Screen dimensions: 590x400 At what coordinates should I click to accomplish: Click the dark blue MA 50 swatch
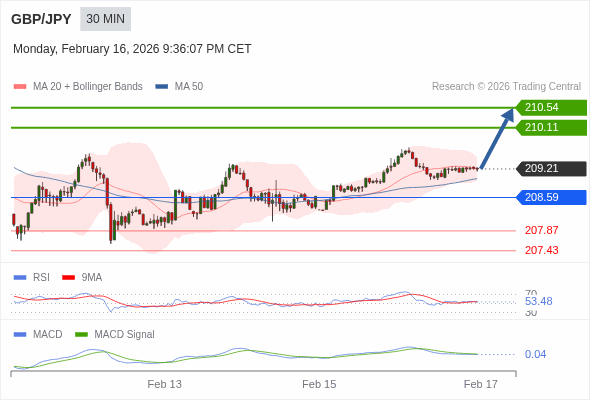[162, 87]
